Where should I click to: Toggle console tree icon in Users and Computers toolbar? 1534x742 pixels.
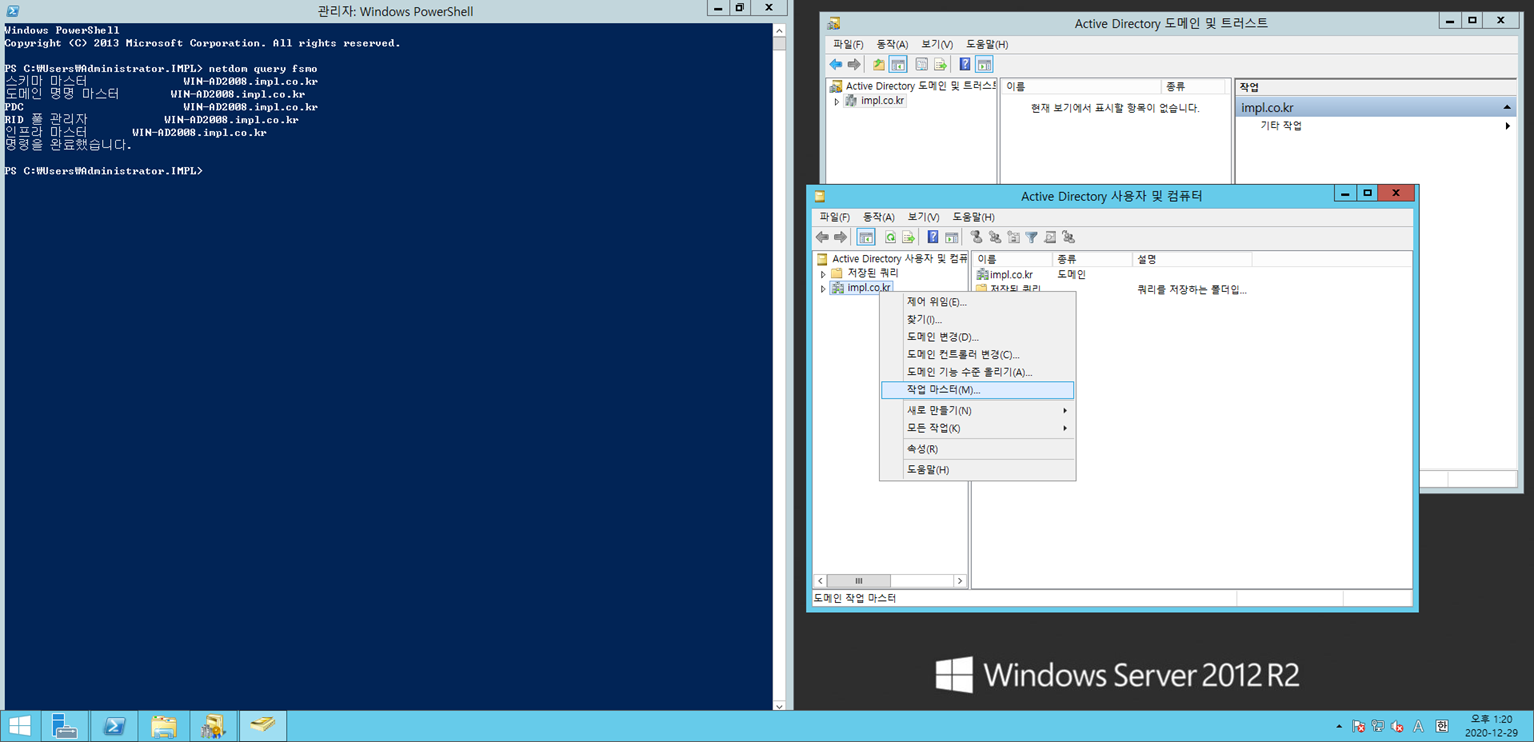tap(866, 237)
